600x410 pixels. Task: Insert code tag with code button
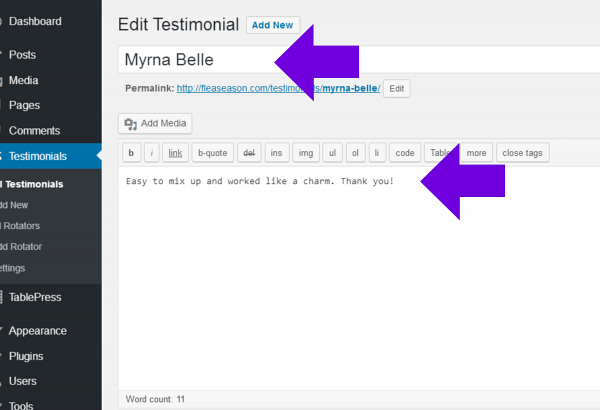404,153
